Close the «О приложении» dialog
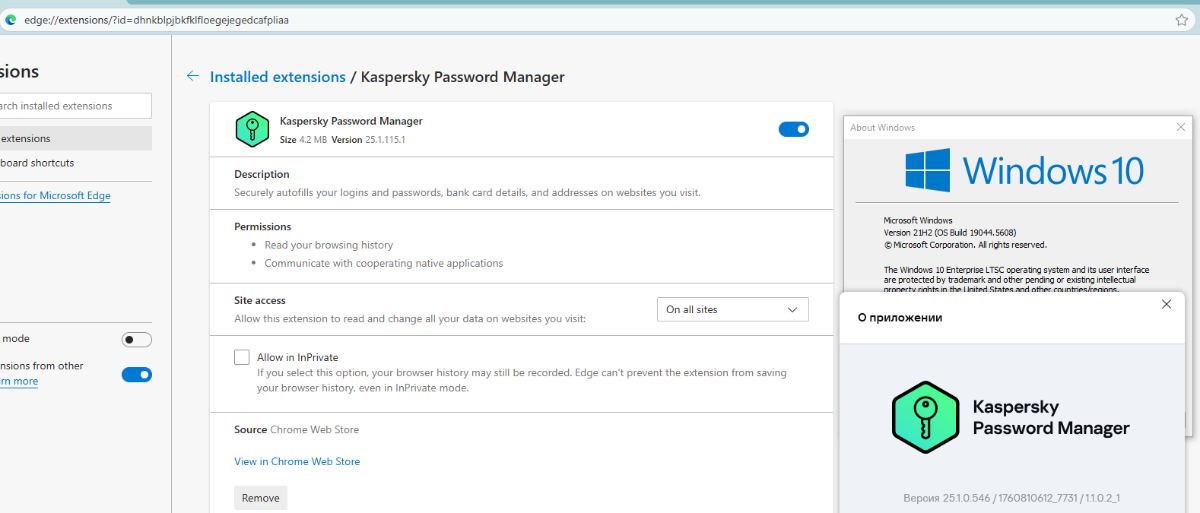Screen dimensions: 1200x513 [x=1166, y=304]
